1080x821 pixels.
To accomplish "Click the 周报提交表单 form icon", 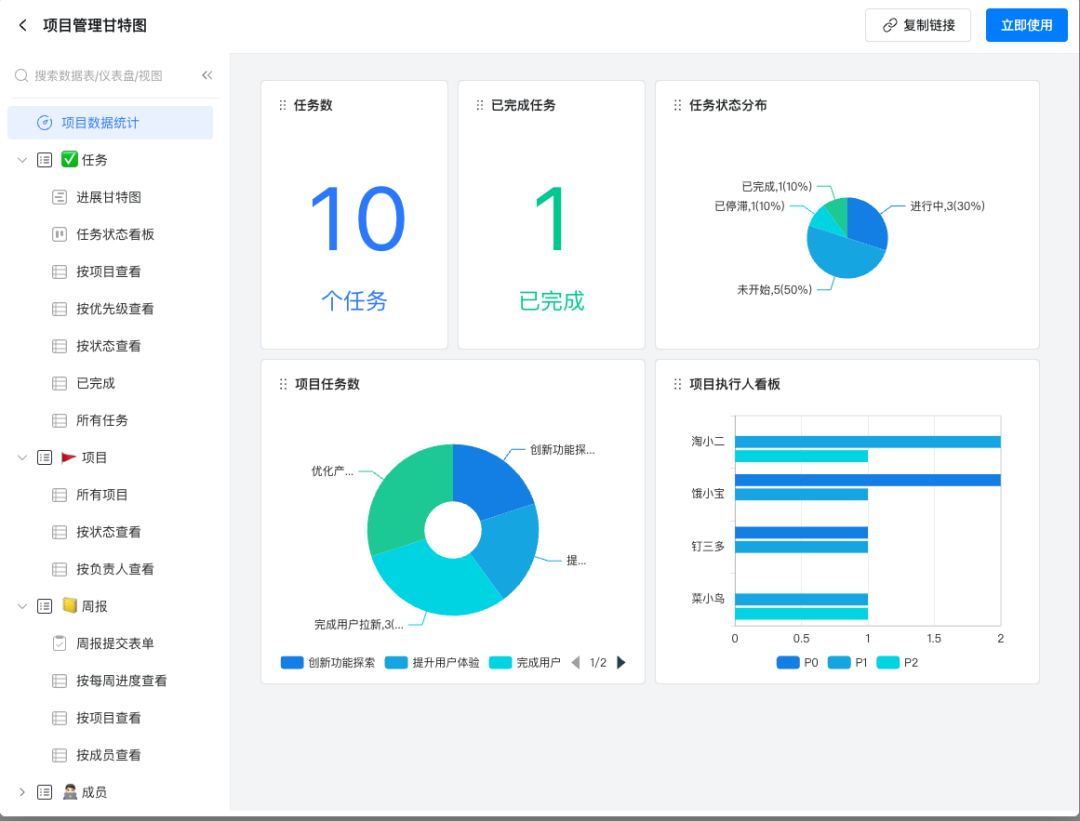I will coord(59,643).
